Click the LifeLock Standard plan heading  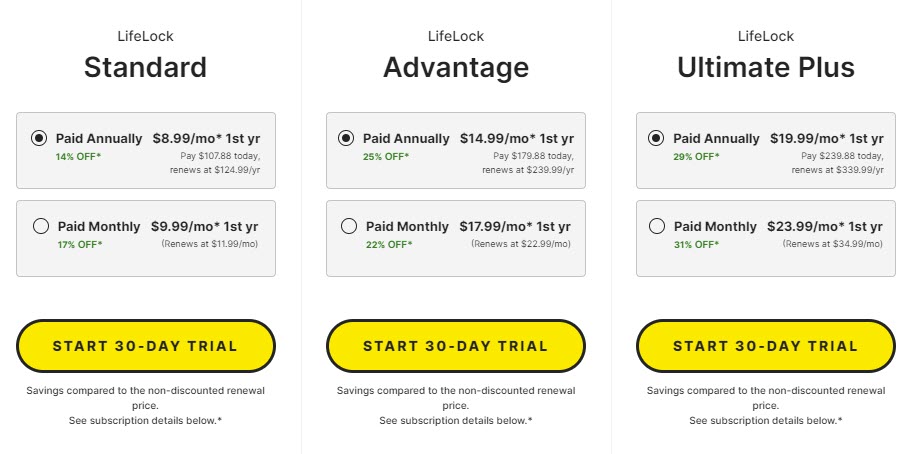pos(146,67)
